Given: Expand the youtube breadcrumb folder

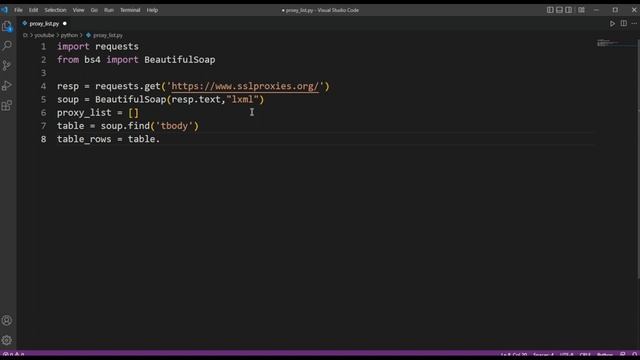Looking at the screenshot, I should 44,36.
